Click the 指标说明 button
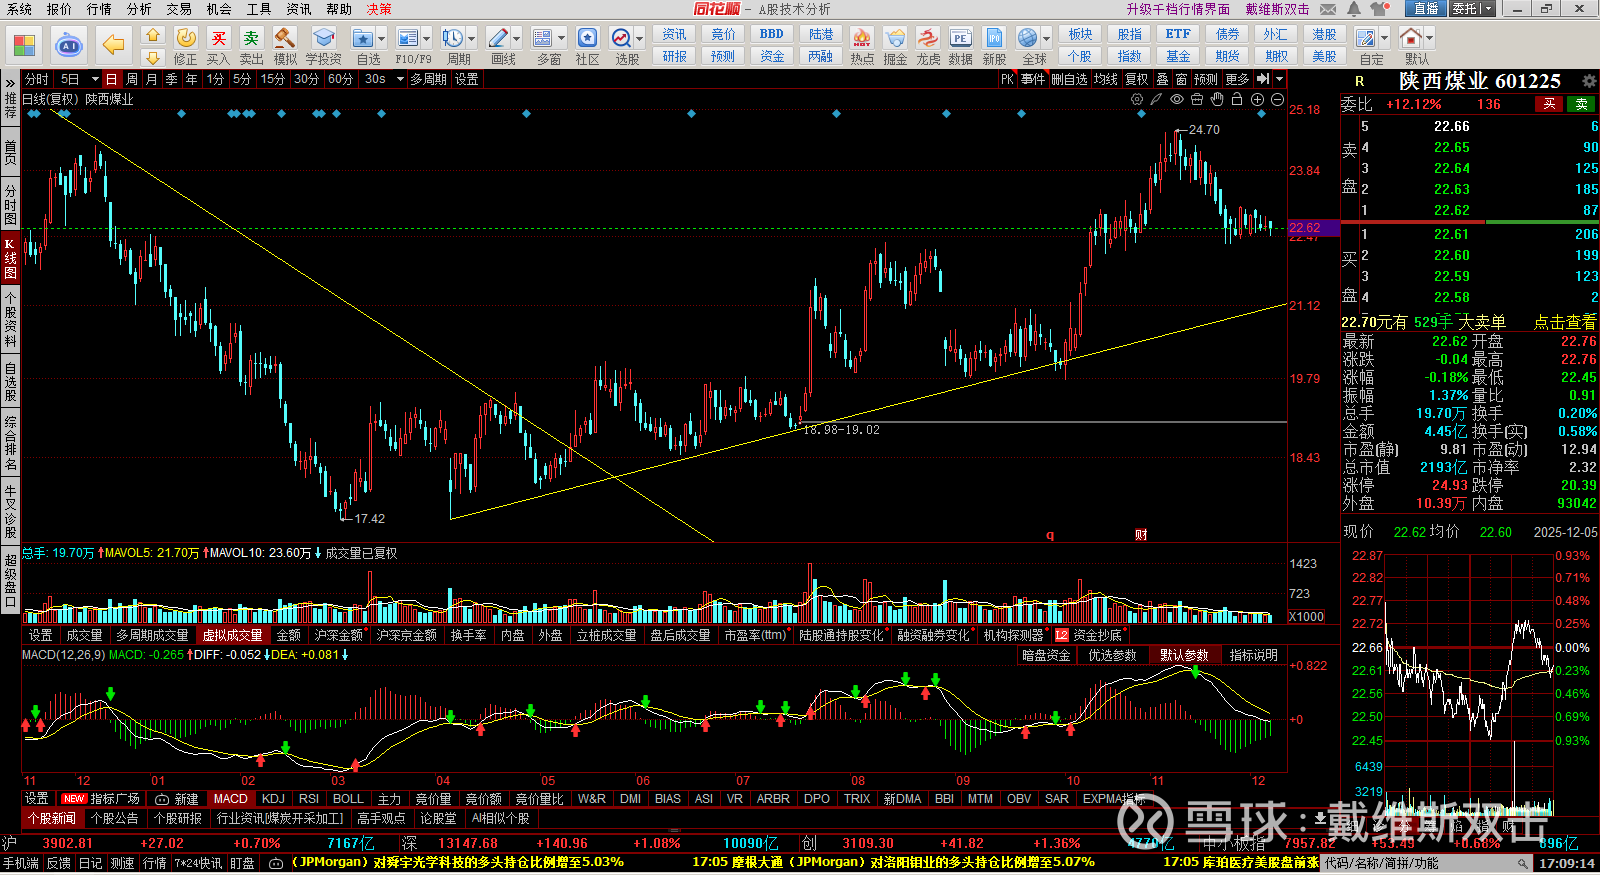 pyautogui.click(x=1254, y=655)
